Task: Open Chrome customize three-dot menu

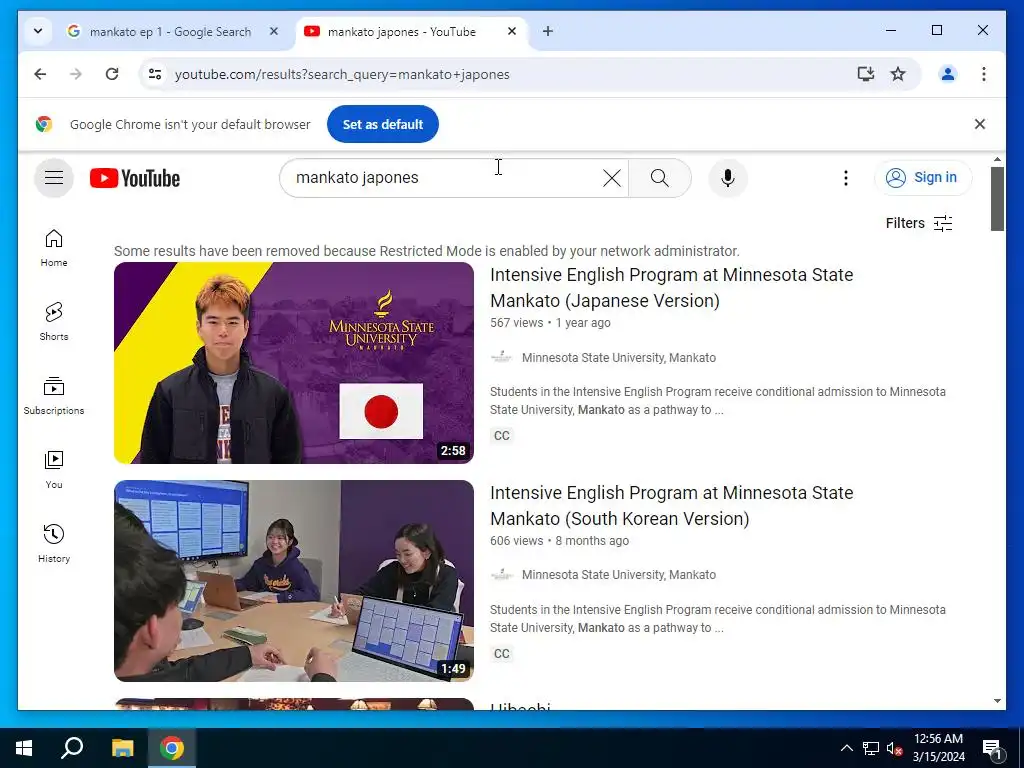Action: tap(984, 74)
